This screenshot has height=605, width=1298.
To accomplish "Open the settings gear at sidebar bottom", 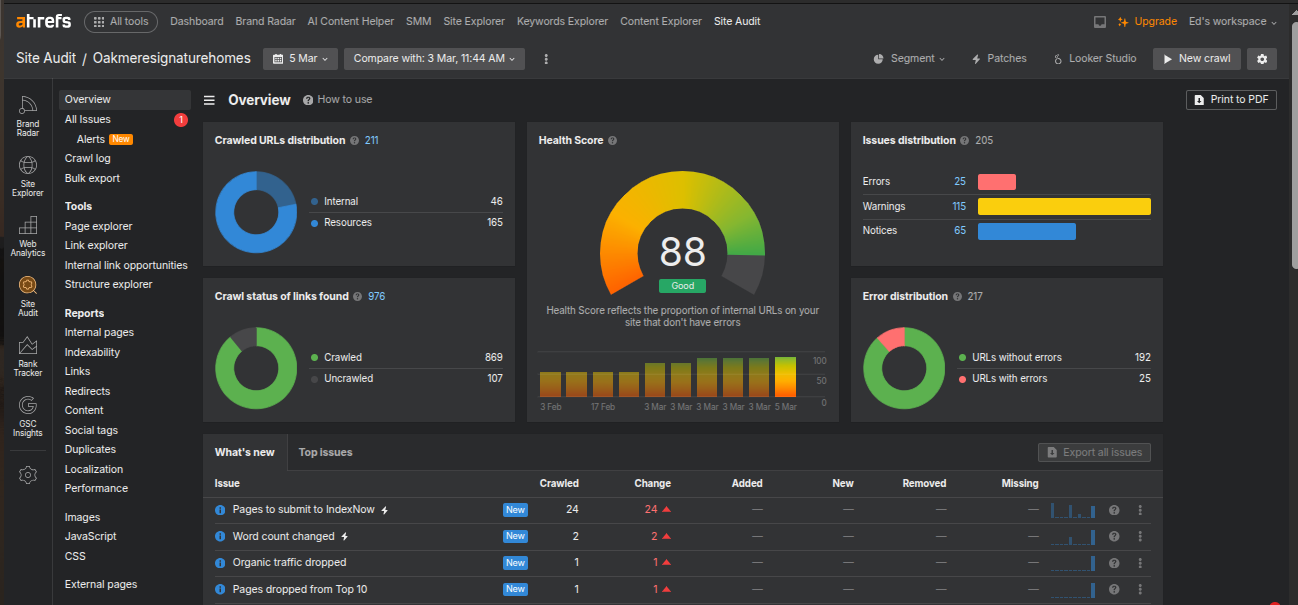I will (x=27, y=475).
